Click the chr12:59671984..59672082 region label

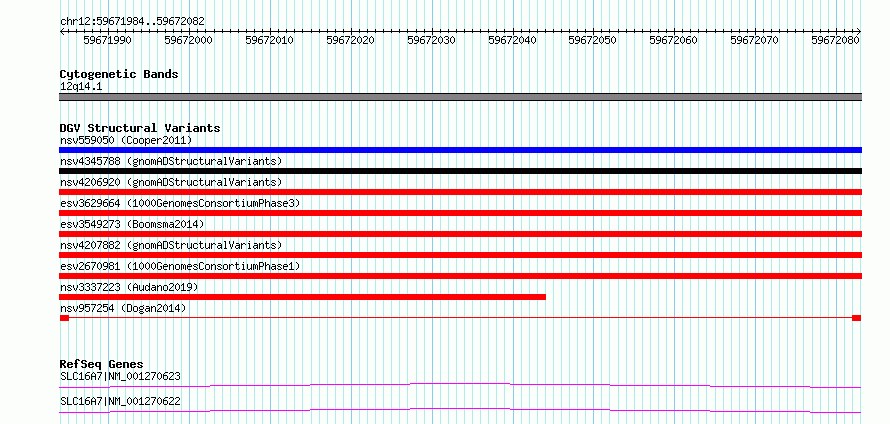pyautogui.click(x=132, y=21)
